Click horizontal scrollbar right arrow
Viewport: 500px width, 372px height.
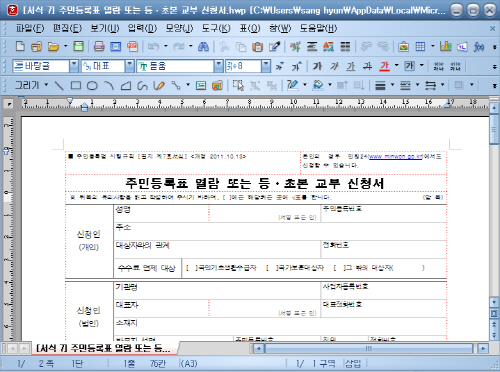483,349
